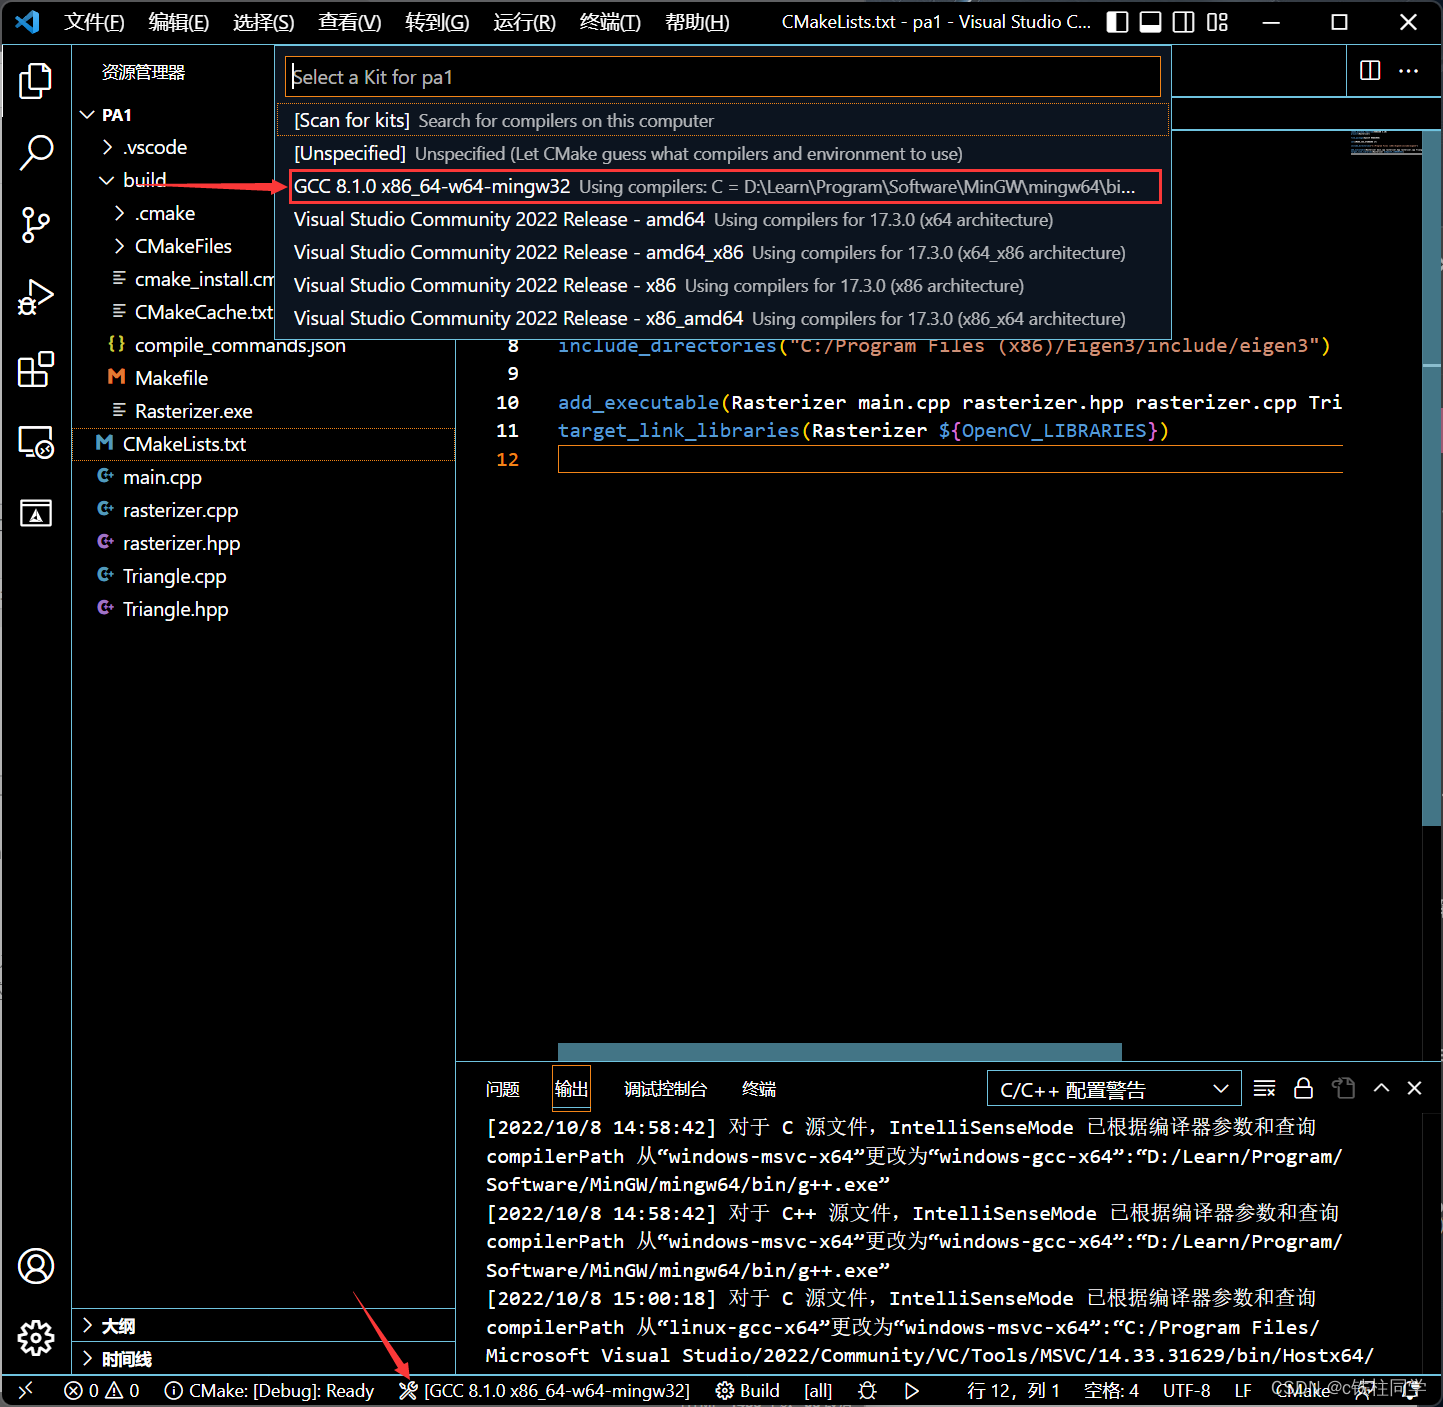Open the Search view in activity bar

click(x=36, y=153)
